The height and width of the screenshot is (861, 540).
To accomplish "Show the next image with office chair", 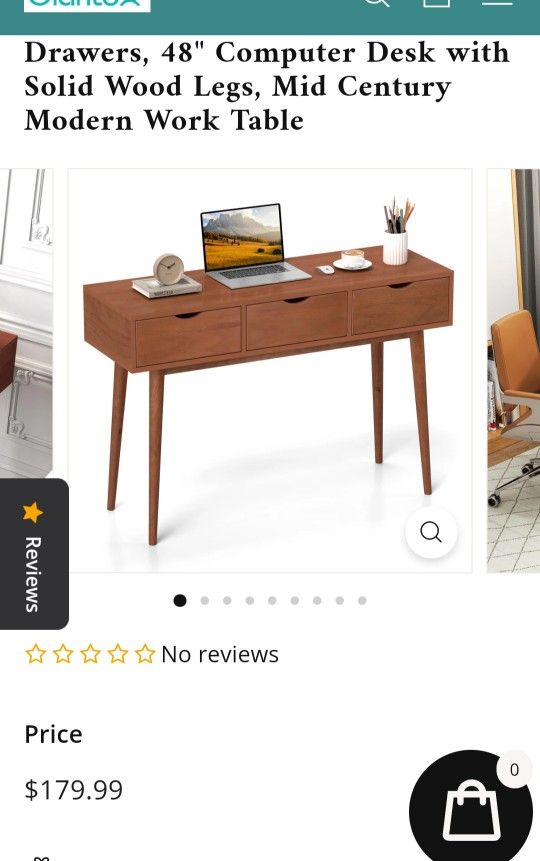I will pos(514,371).
